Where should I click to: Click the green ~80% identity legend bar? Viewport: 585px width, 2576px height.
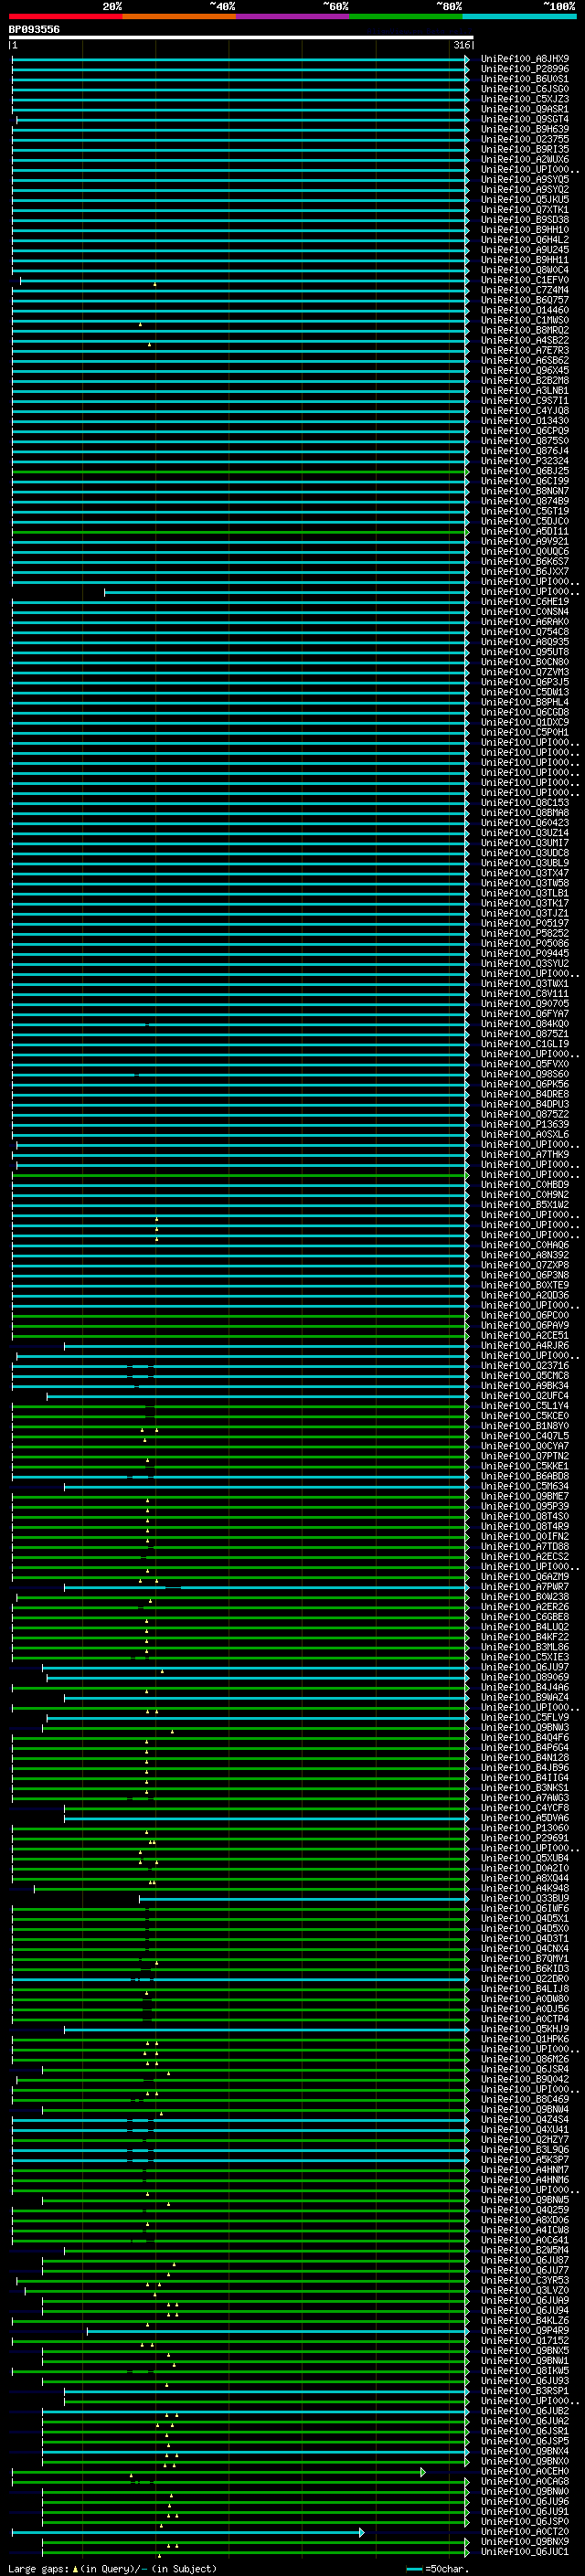coord(406,17)
